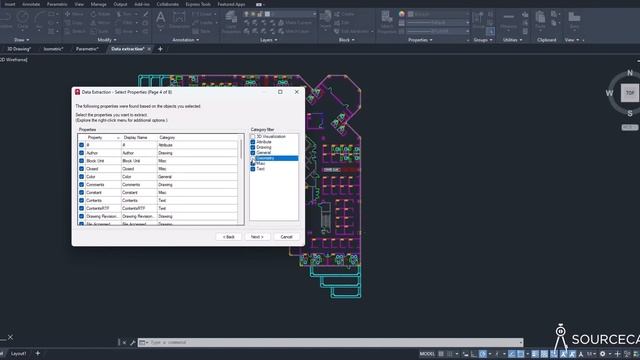Switch to the Isometric drawing tab

(x=53, y=49)
